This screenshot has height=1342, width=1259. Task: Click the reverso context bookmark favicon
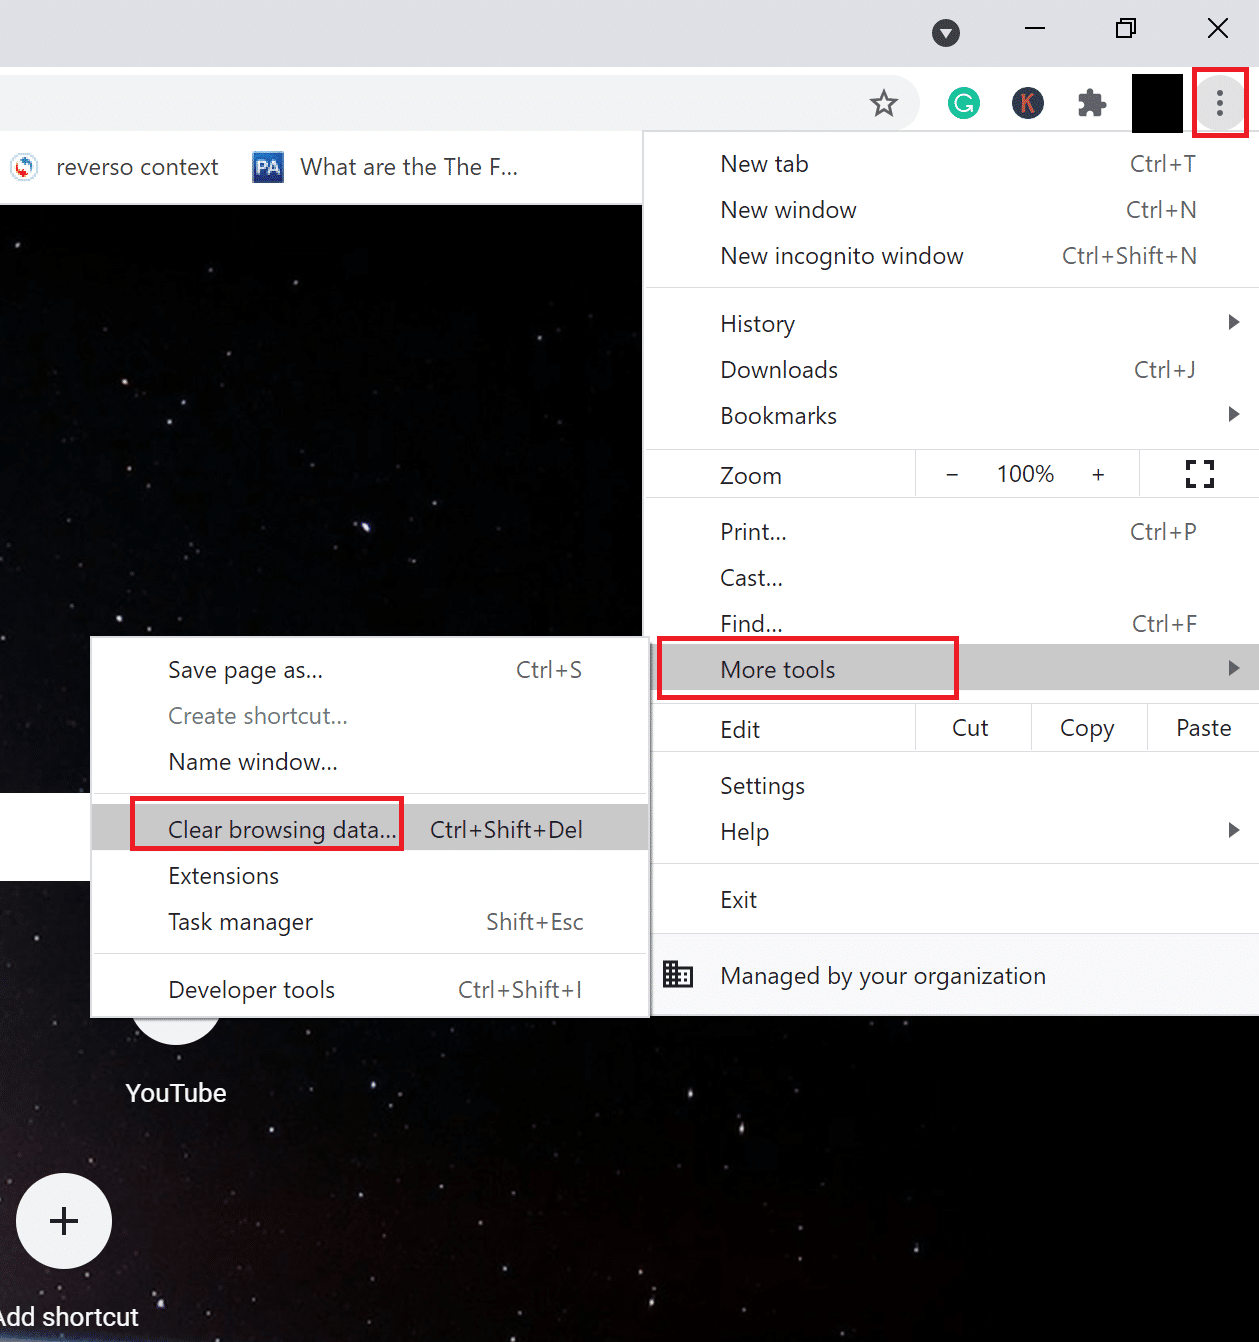pos(23,167)
